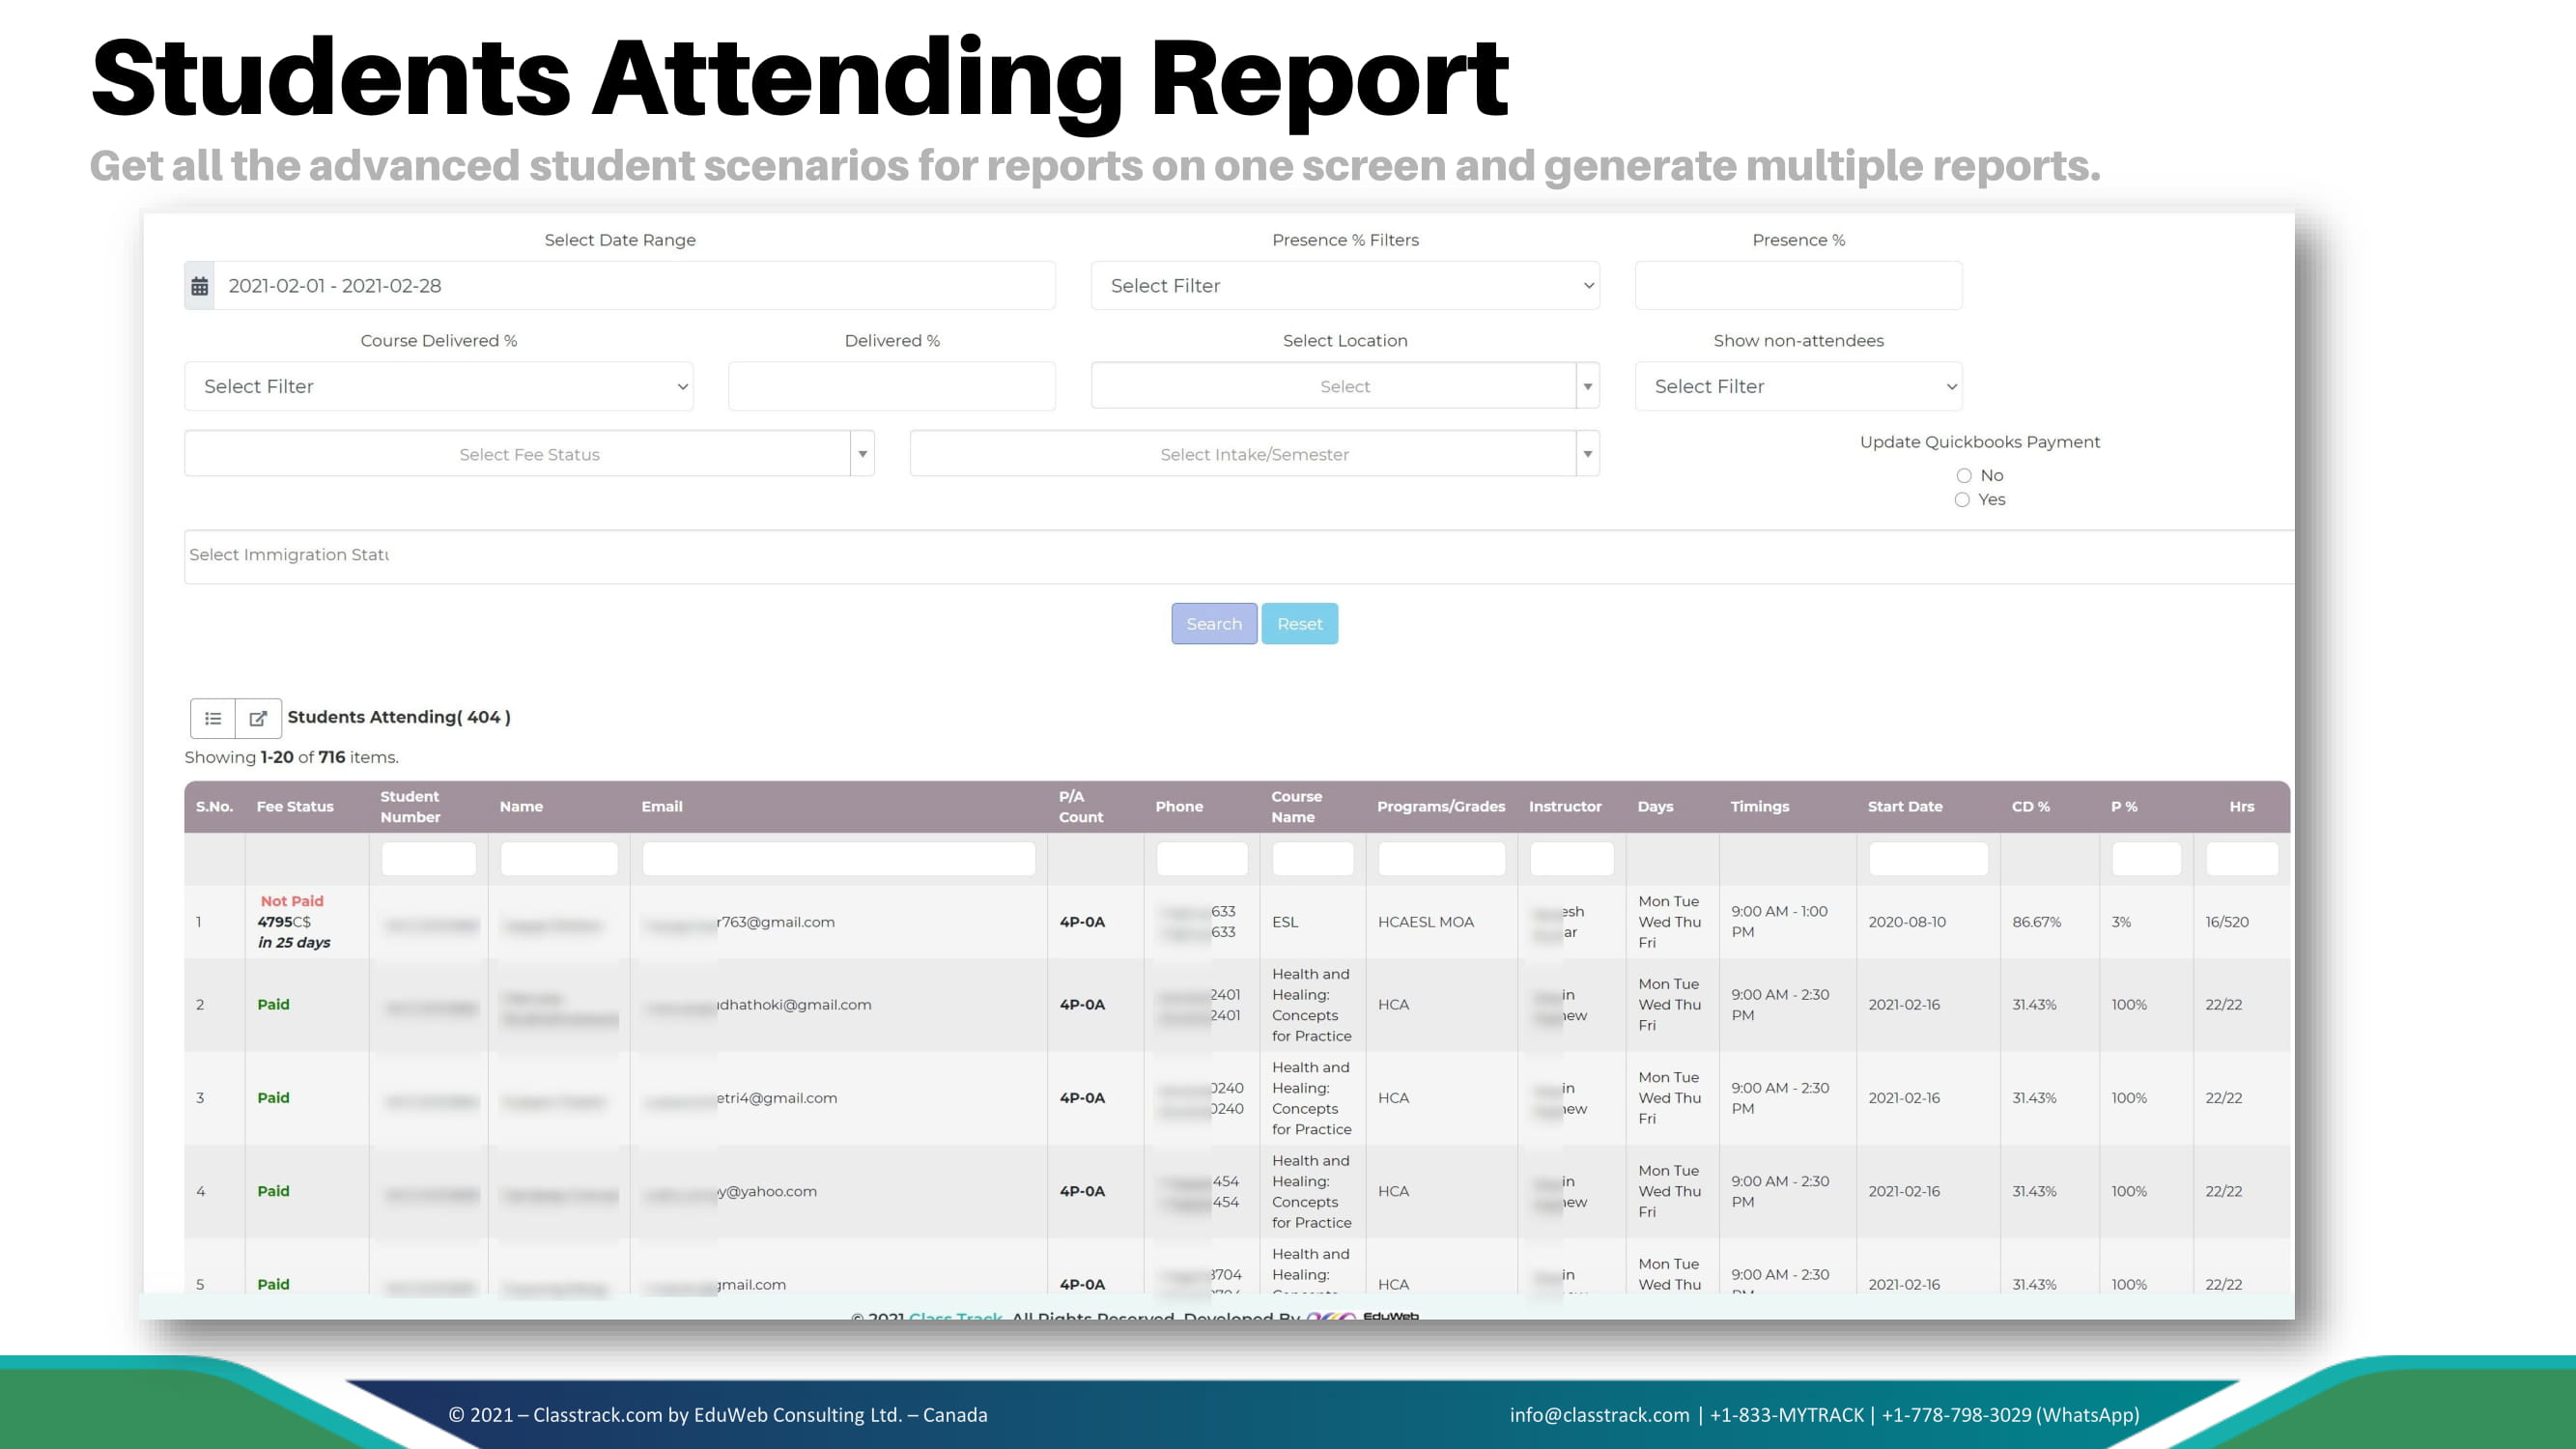Click the Email column filter box

838,859
